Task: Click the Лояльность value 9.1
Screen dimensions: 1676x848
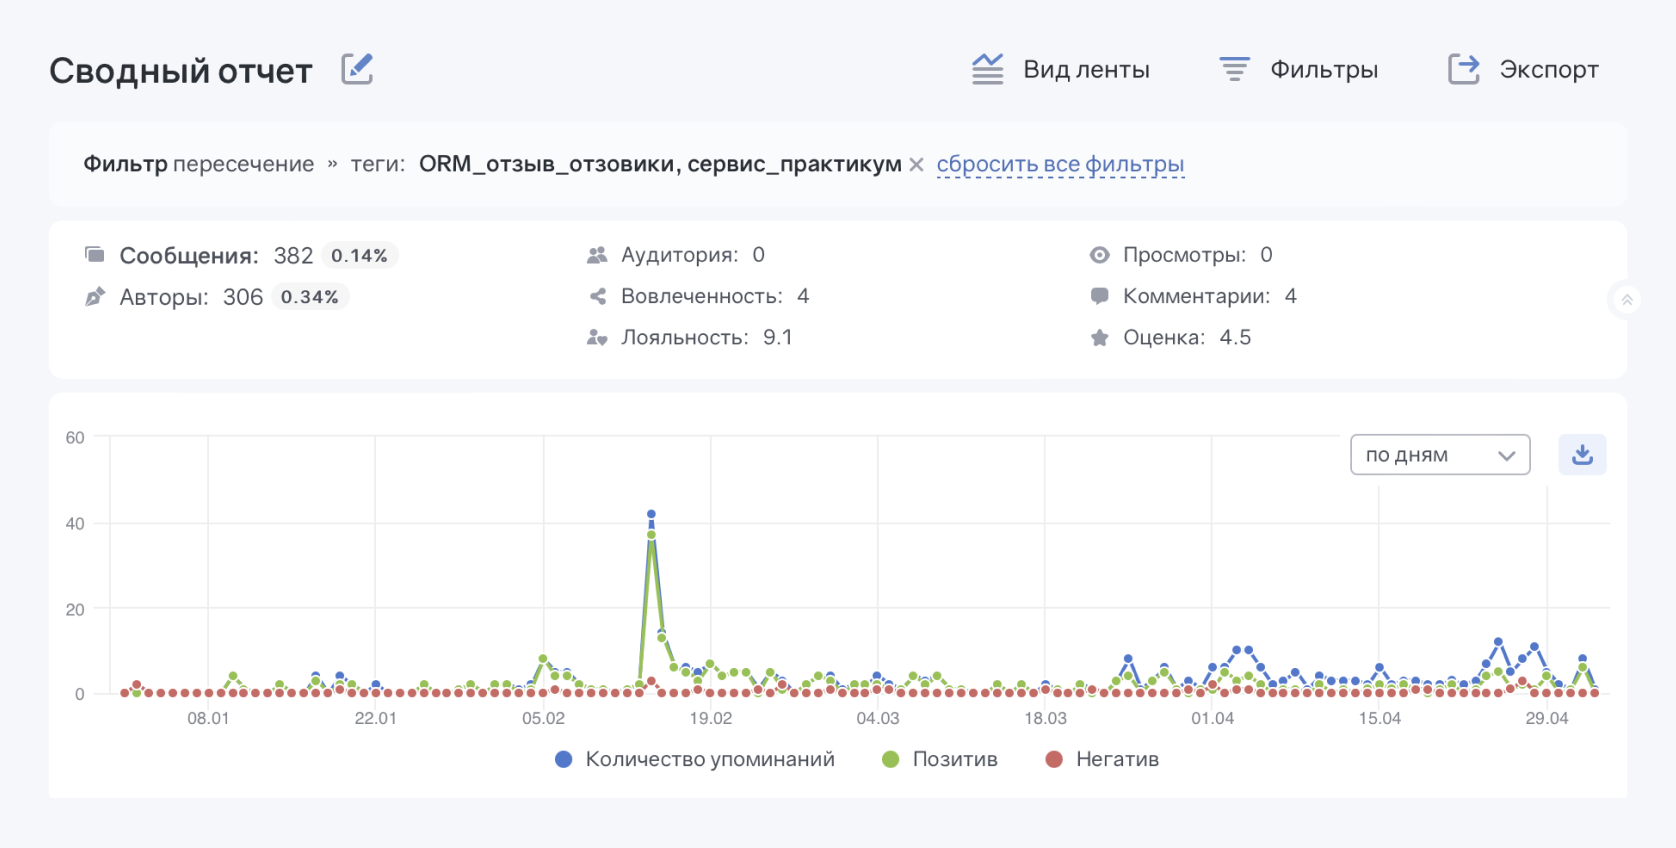Action: (778, 337)
